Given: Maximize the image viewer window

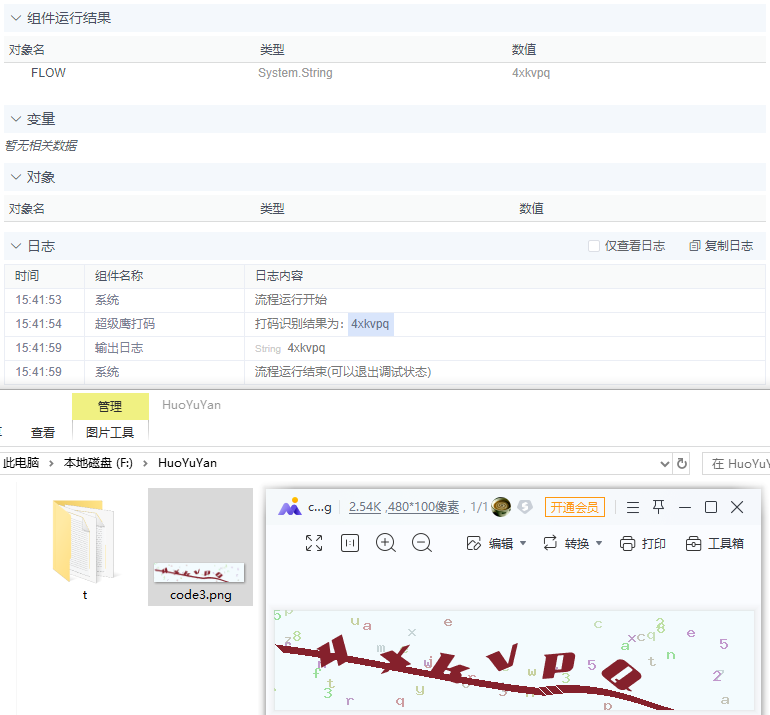Looking at the screenshot, I should (711, 507).
